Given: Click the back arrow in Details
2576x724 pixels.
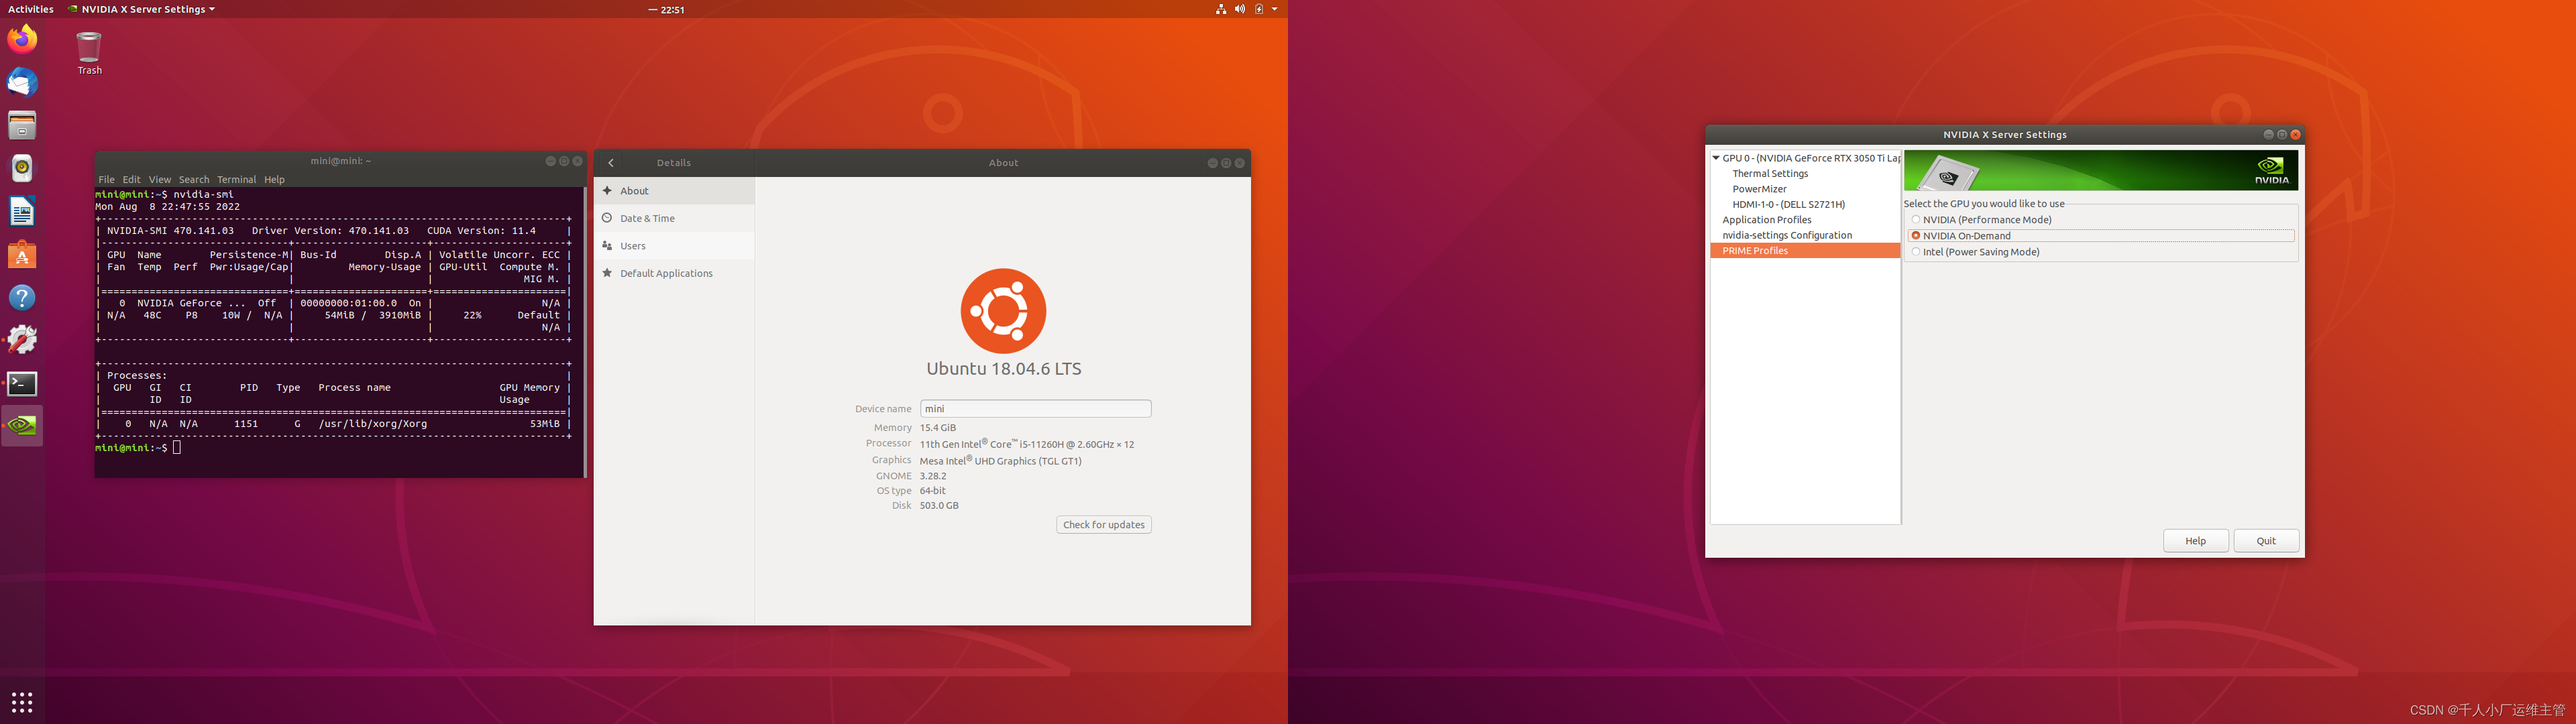Looking at the screenshot, I should click(611, 163).
